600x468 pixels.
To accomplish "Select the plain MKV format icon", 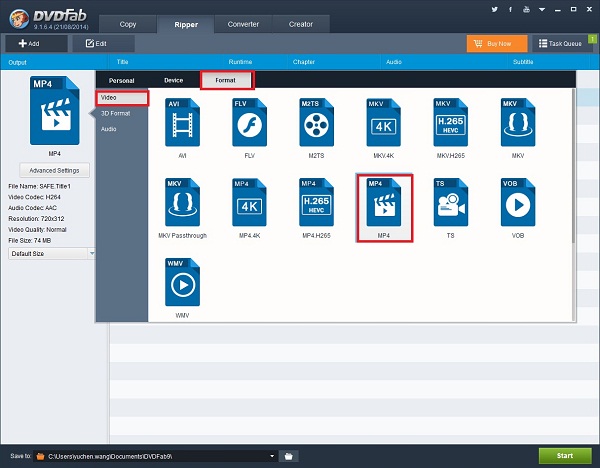I will click(x=518, y=122).
